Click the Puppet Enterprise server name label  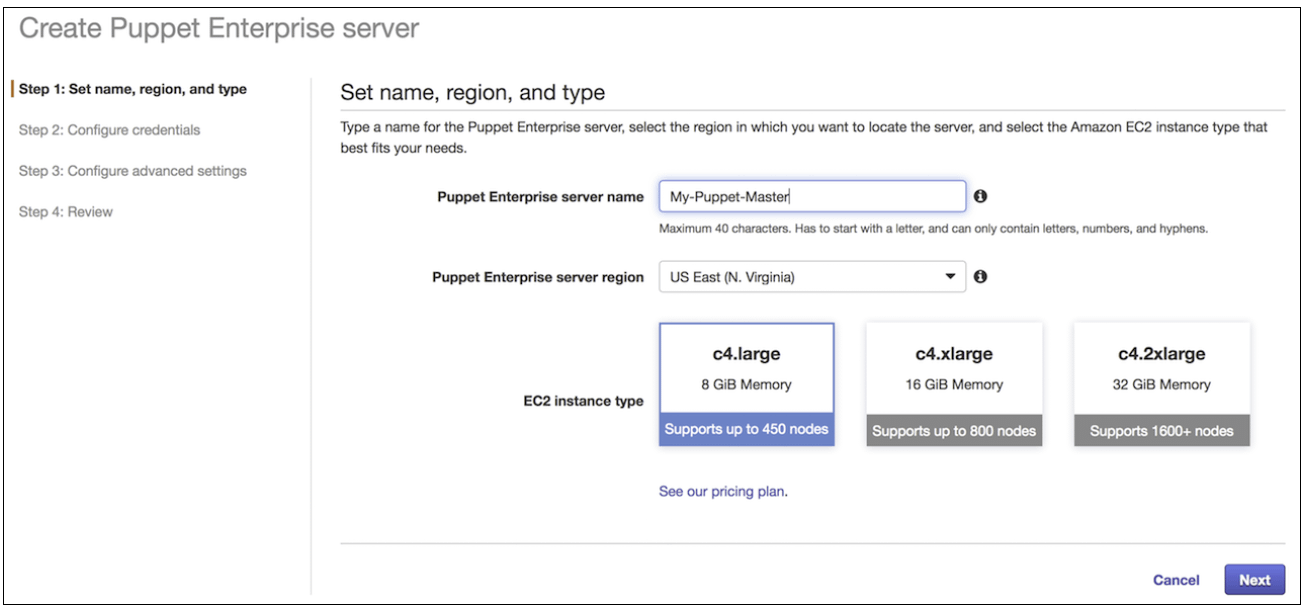(540, 197)
